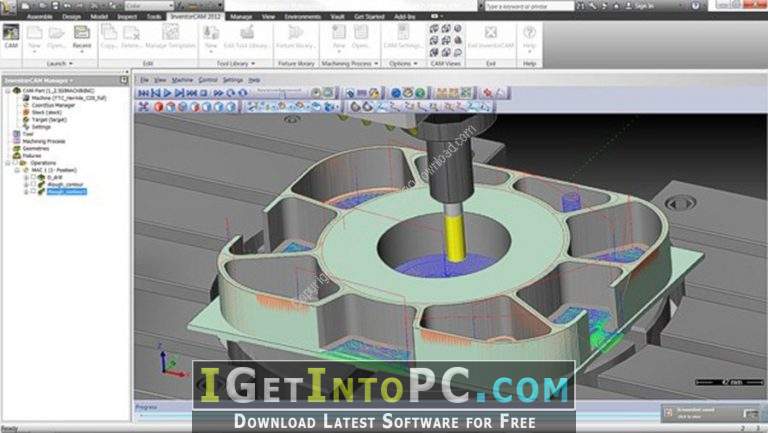Screen dimensions: 768x433
Task: Click the fast-forward double arrow icon
Action: (218, 93)
